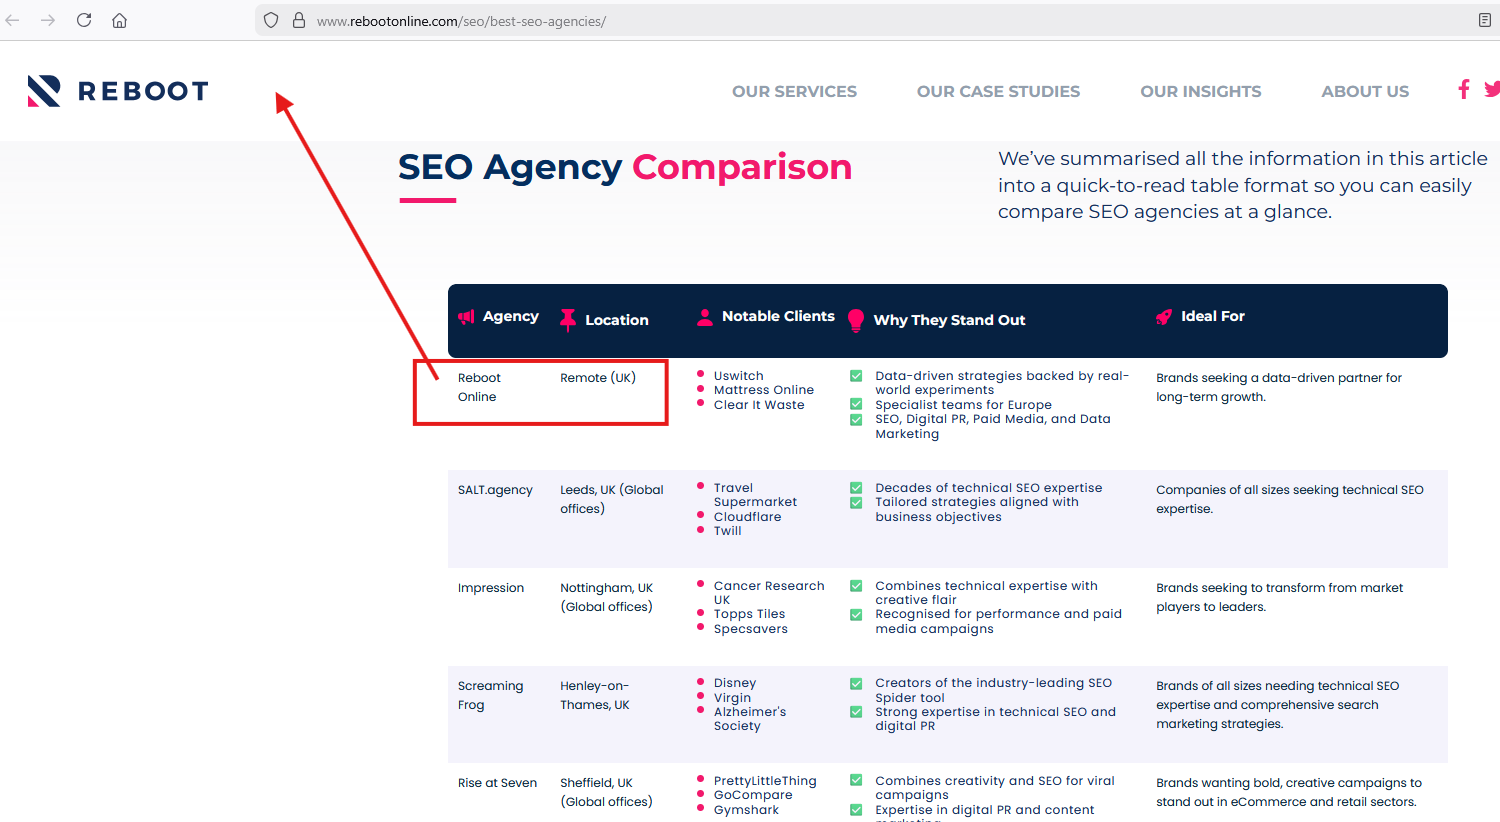Click the browser back arrow

coord(13,20)
